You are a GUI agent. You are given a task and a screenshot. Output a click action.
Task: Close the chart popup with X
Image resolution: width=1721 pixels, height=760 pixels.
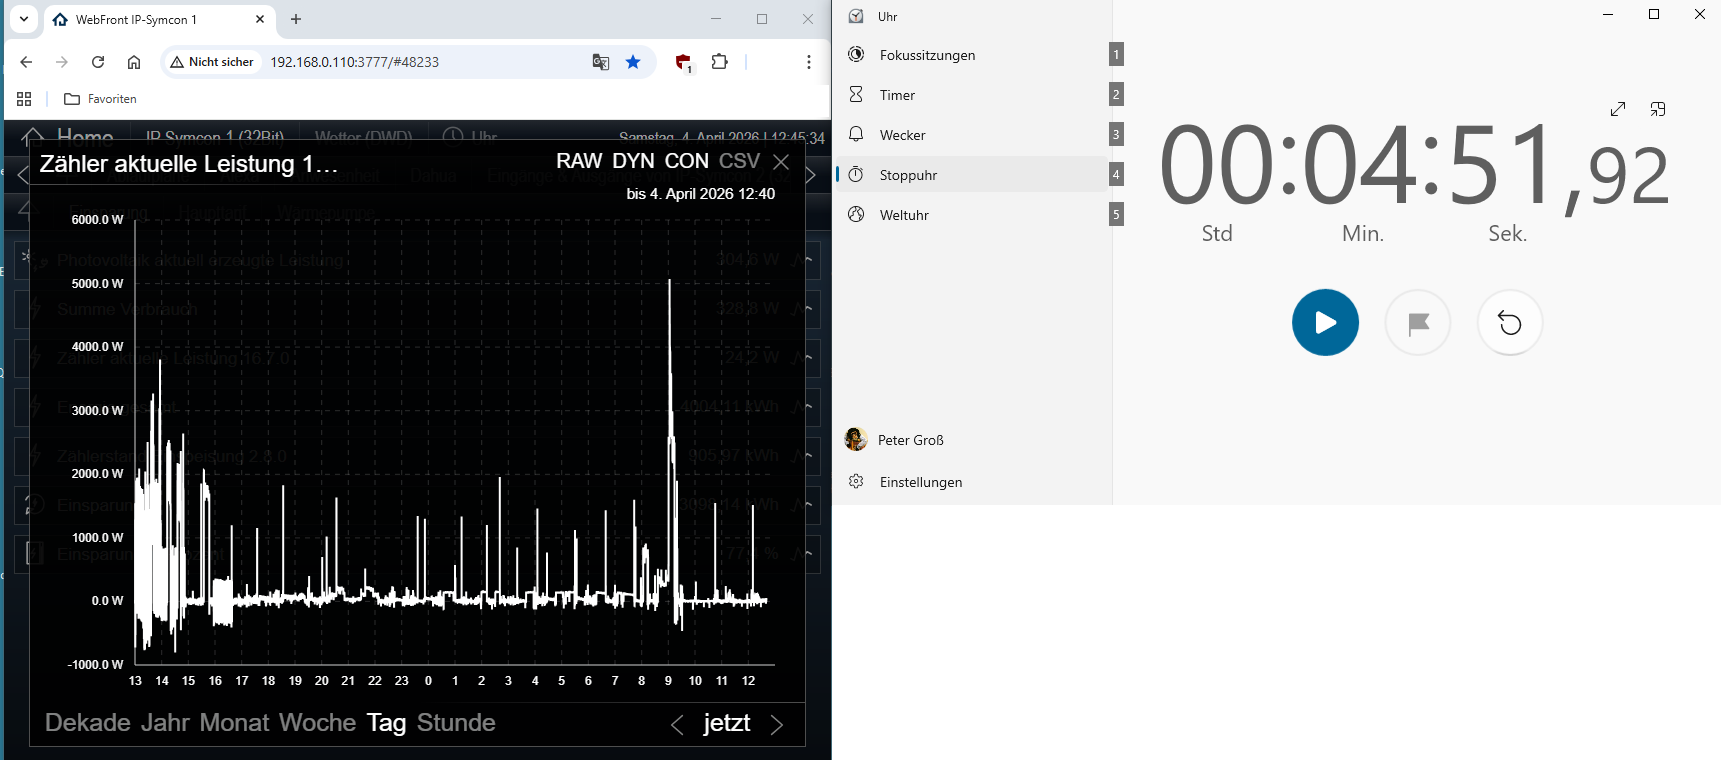point(781,162)
